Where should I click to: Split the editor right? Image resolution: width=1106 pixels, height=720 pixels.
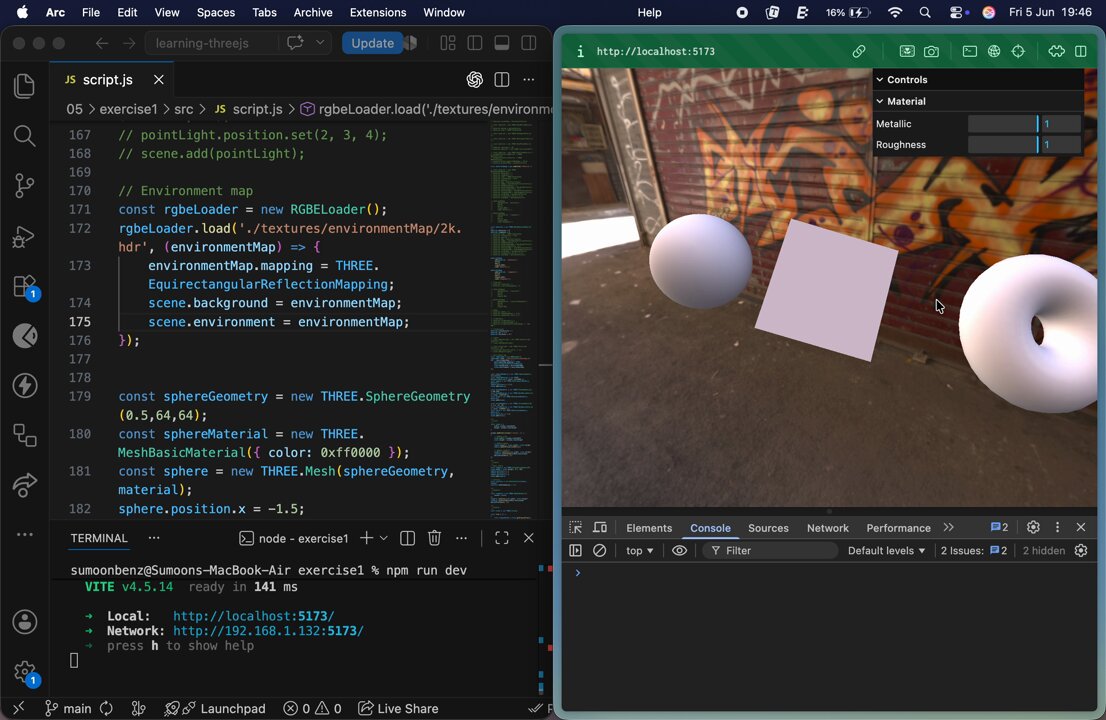tap(502, 80)
